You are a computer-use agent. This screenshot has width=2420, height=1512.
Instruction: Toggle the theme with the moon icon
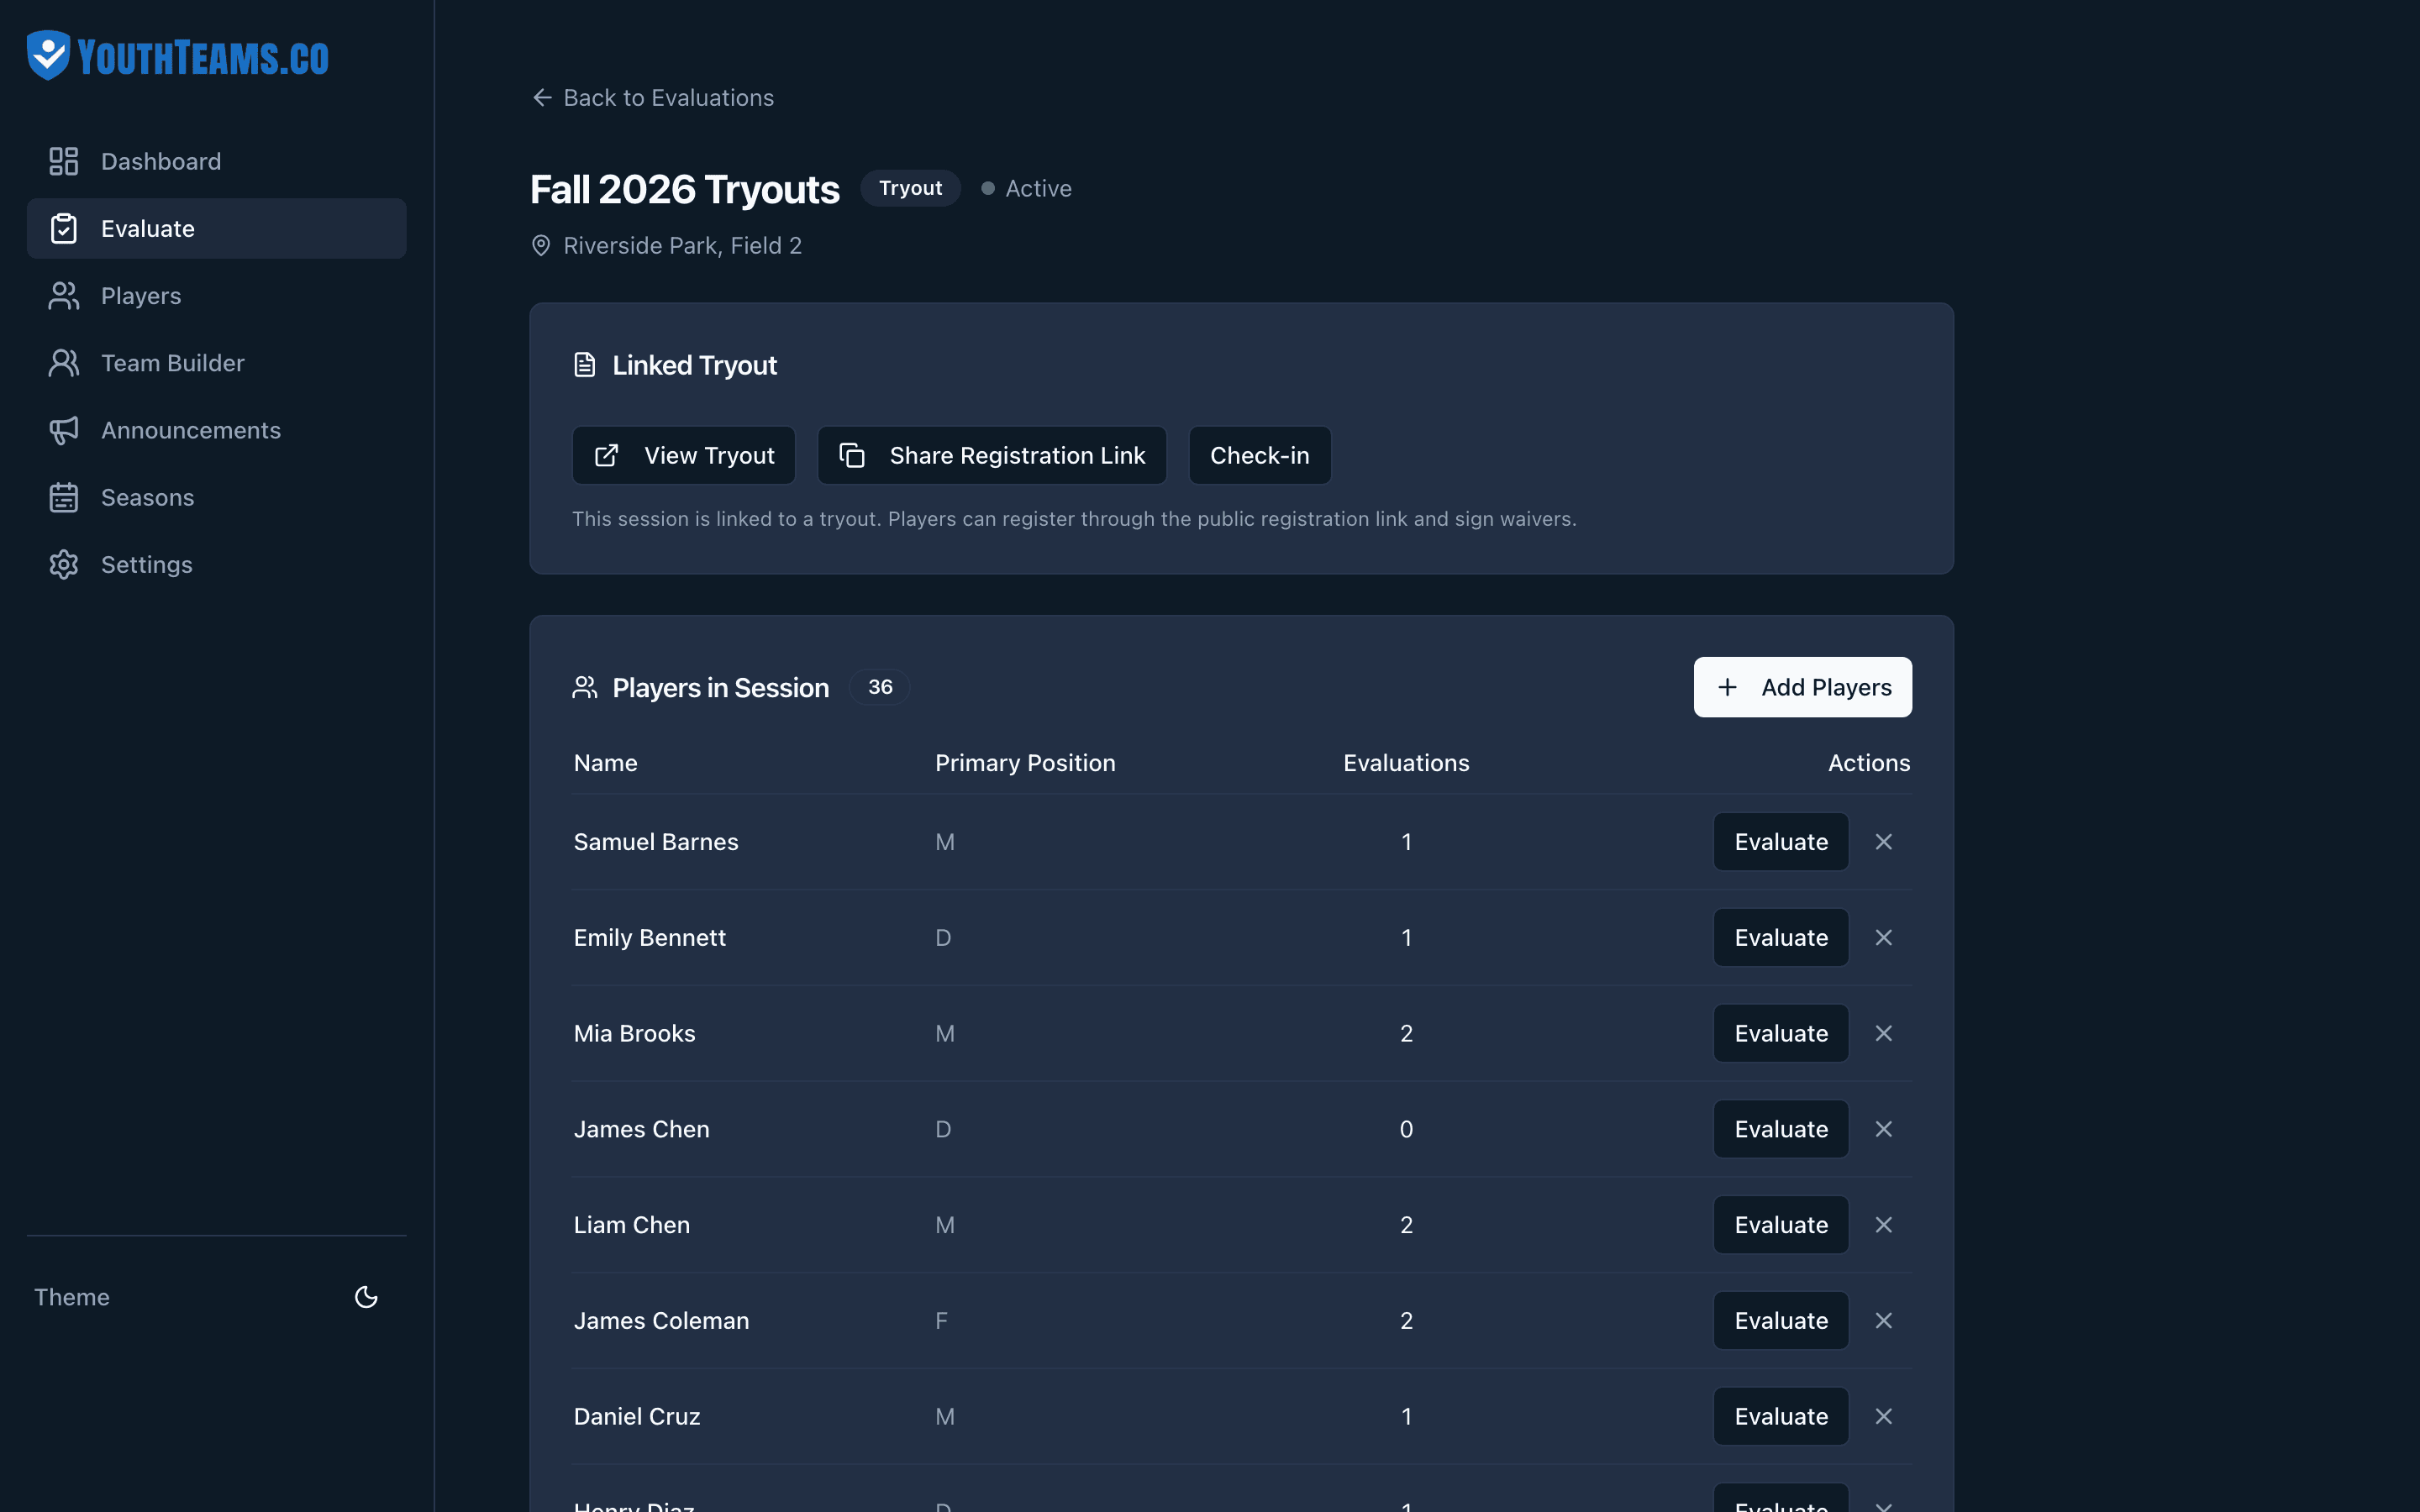pos(366,1297)
